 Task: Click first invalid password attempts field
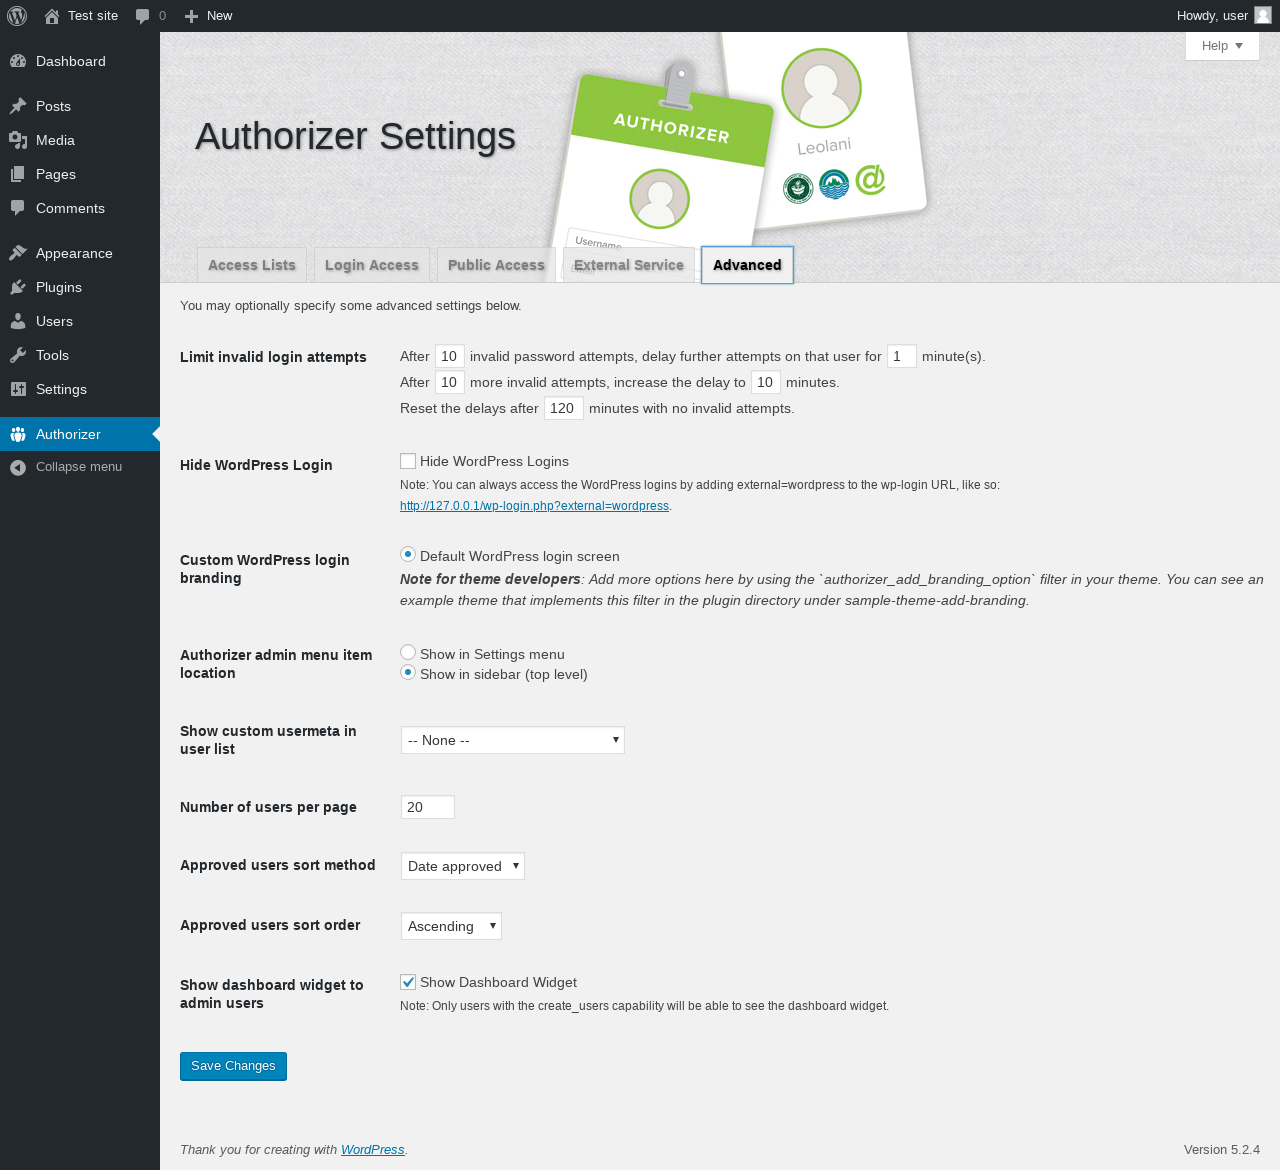450,356
